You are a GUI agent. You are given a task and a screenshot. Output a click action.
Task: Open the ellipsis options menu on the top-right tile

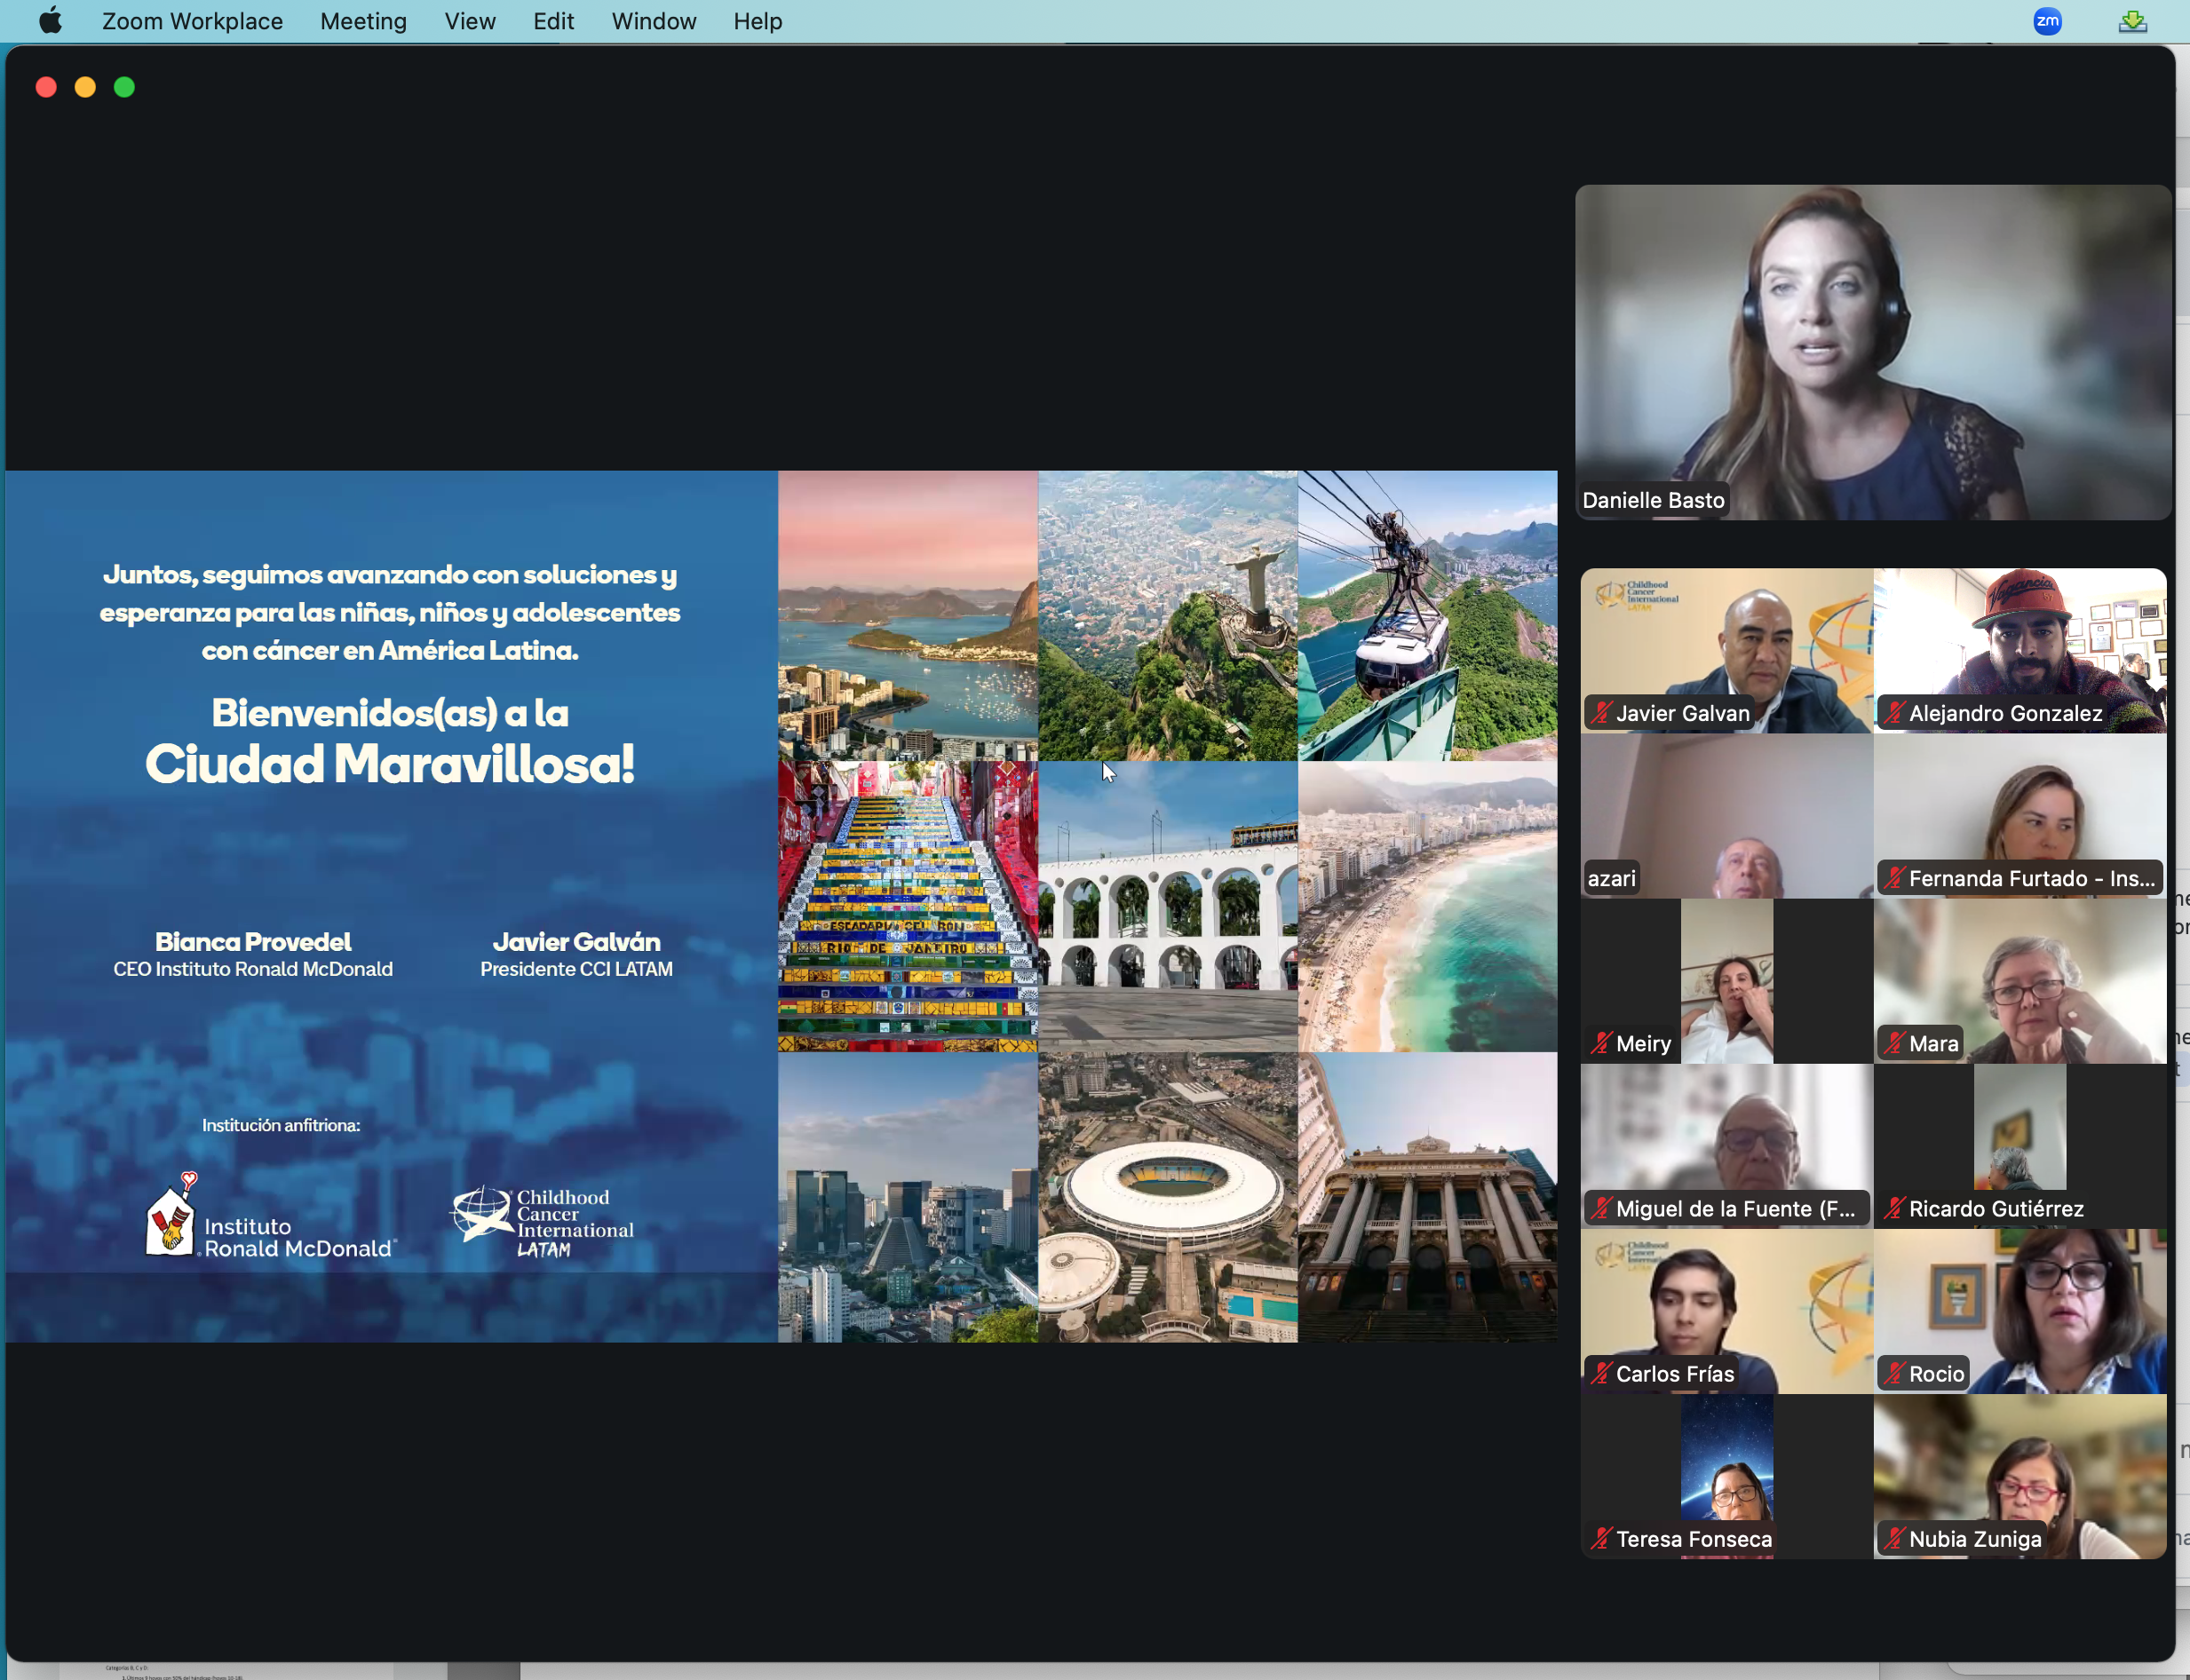[x=2140, y=215]
